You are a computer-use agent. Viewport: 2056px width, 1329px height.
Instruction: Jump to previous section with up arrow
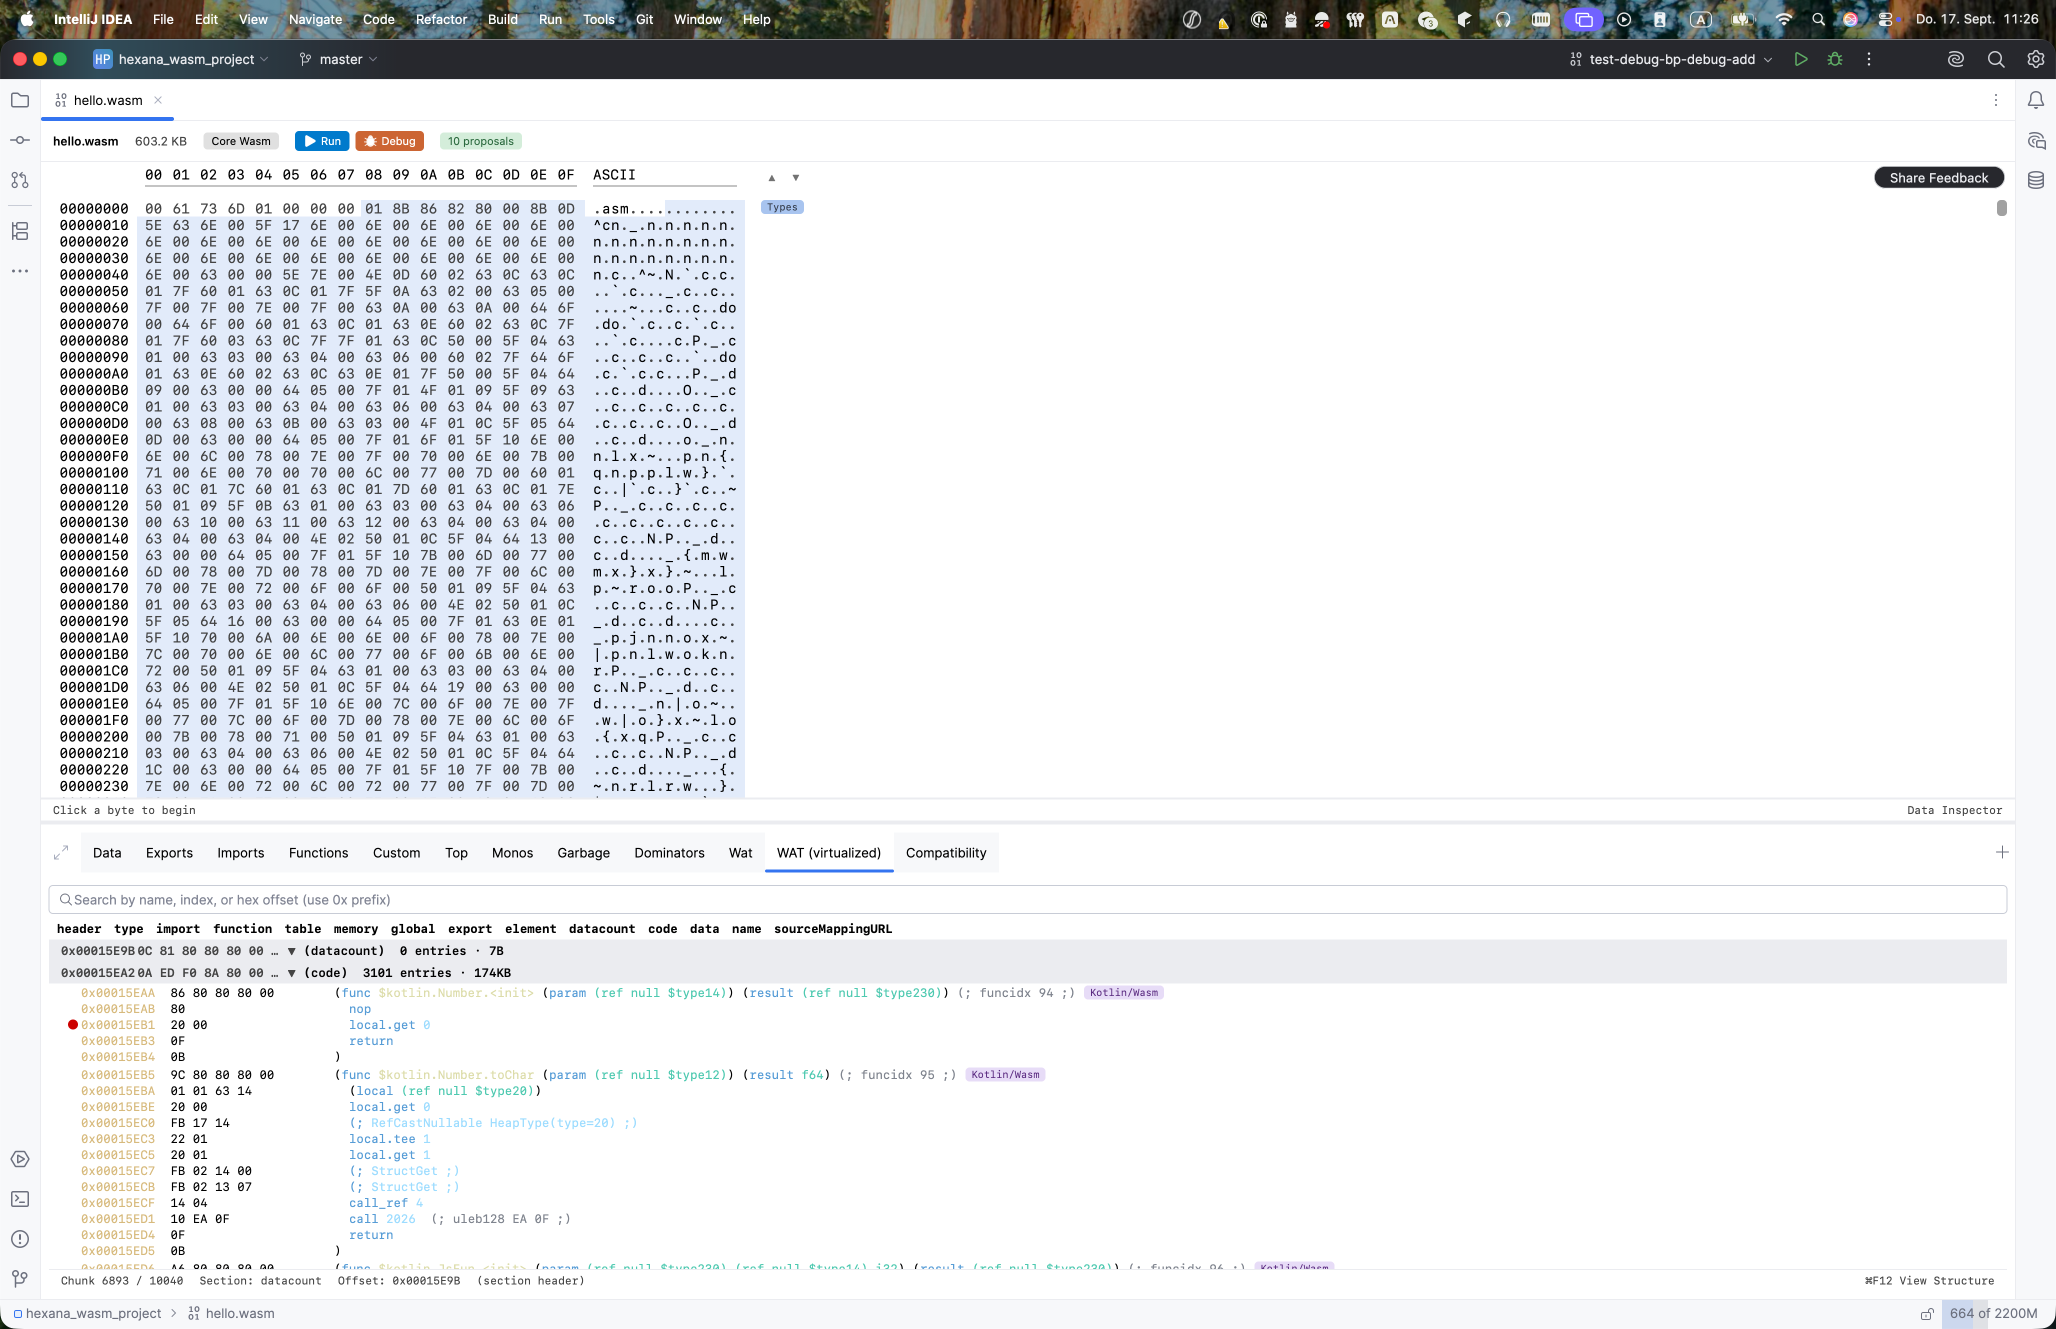(772, 178)
